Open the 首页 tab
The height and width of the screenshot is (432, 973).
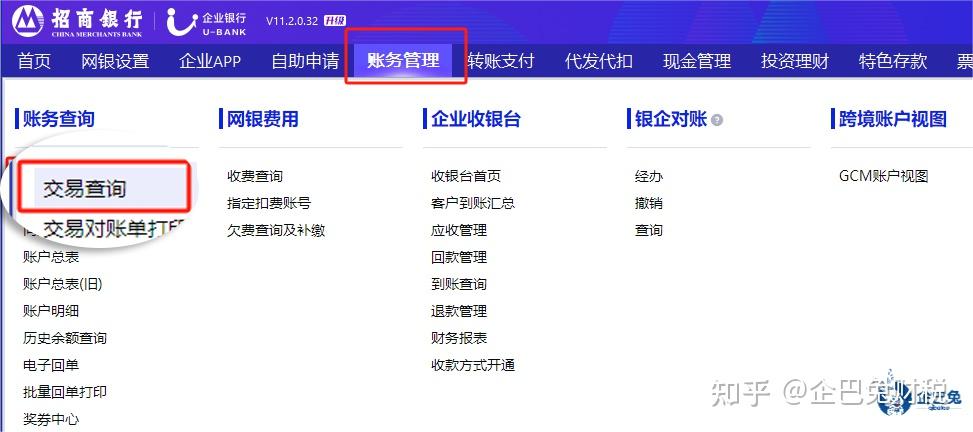tap(34, 61)
